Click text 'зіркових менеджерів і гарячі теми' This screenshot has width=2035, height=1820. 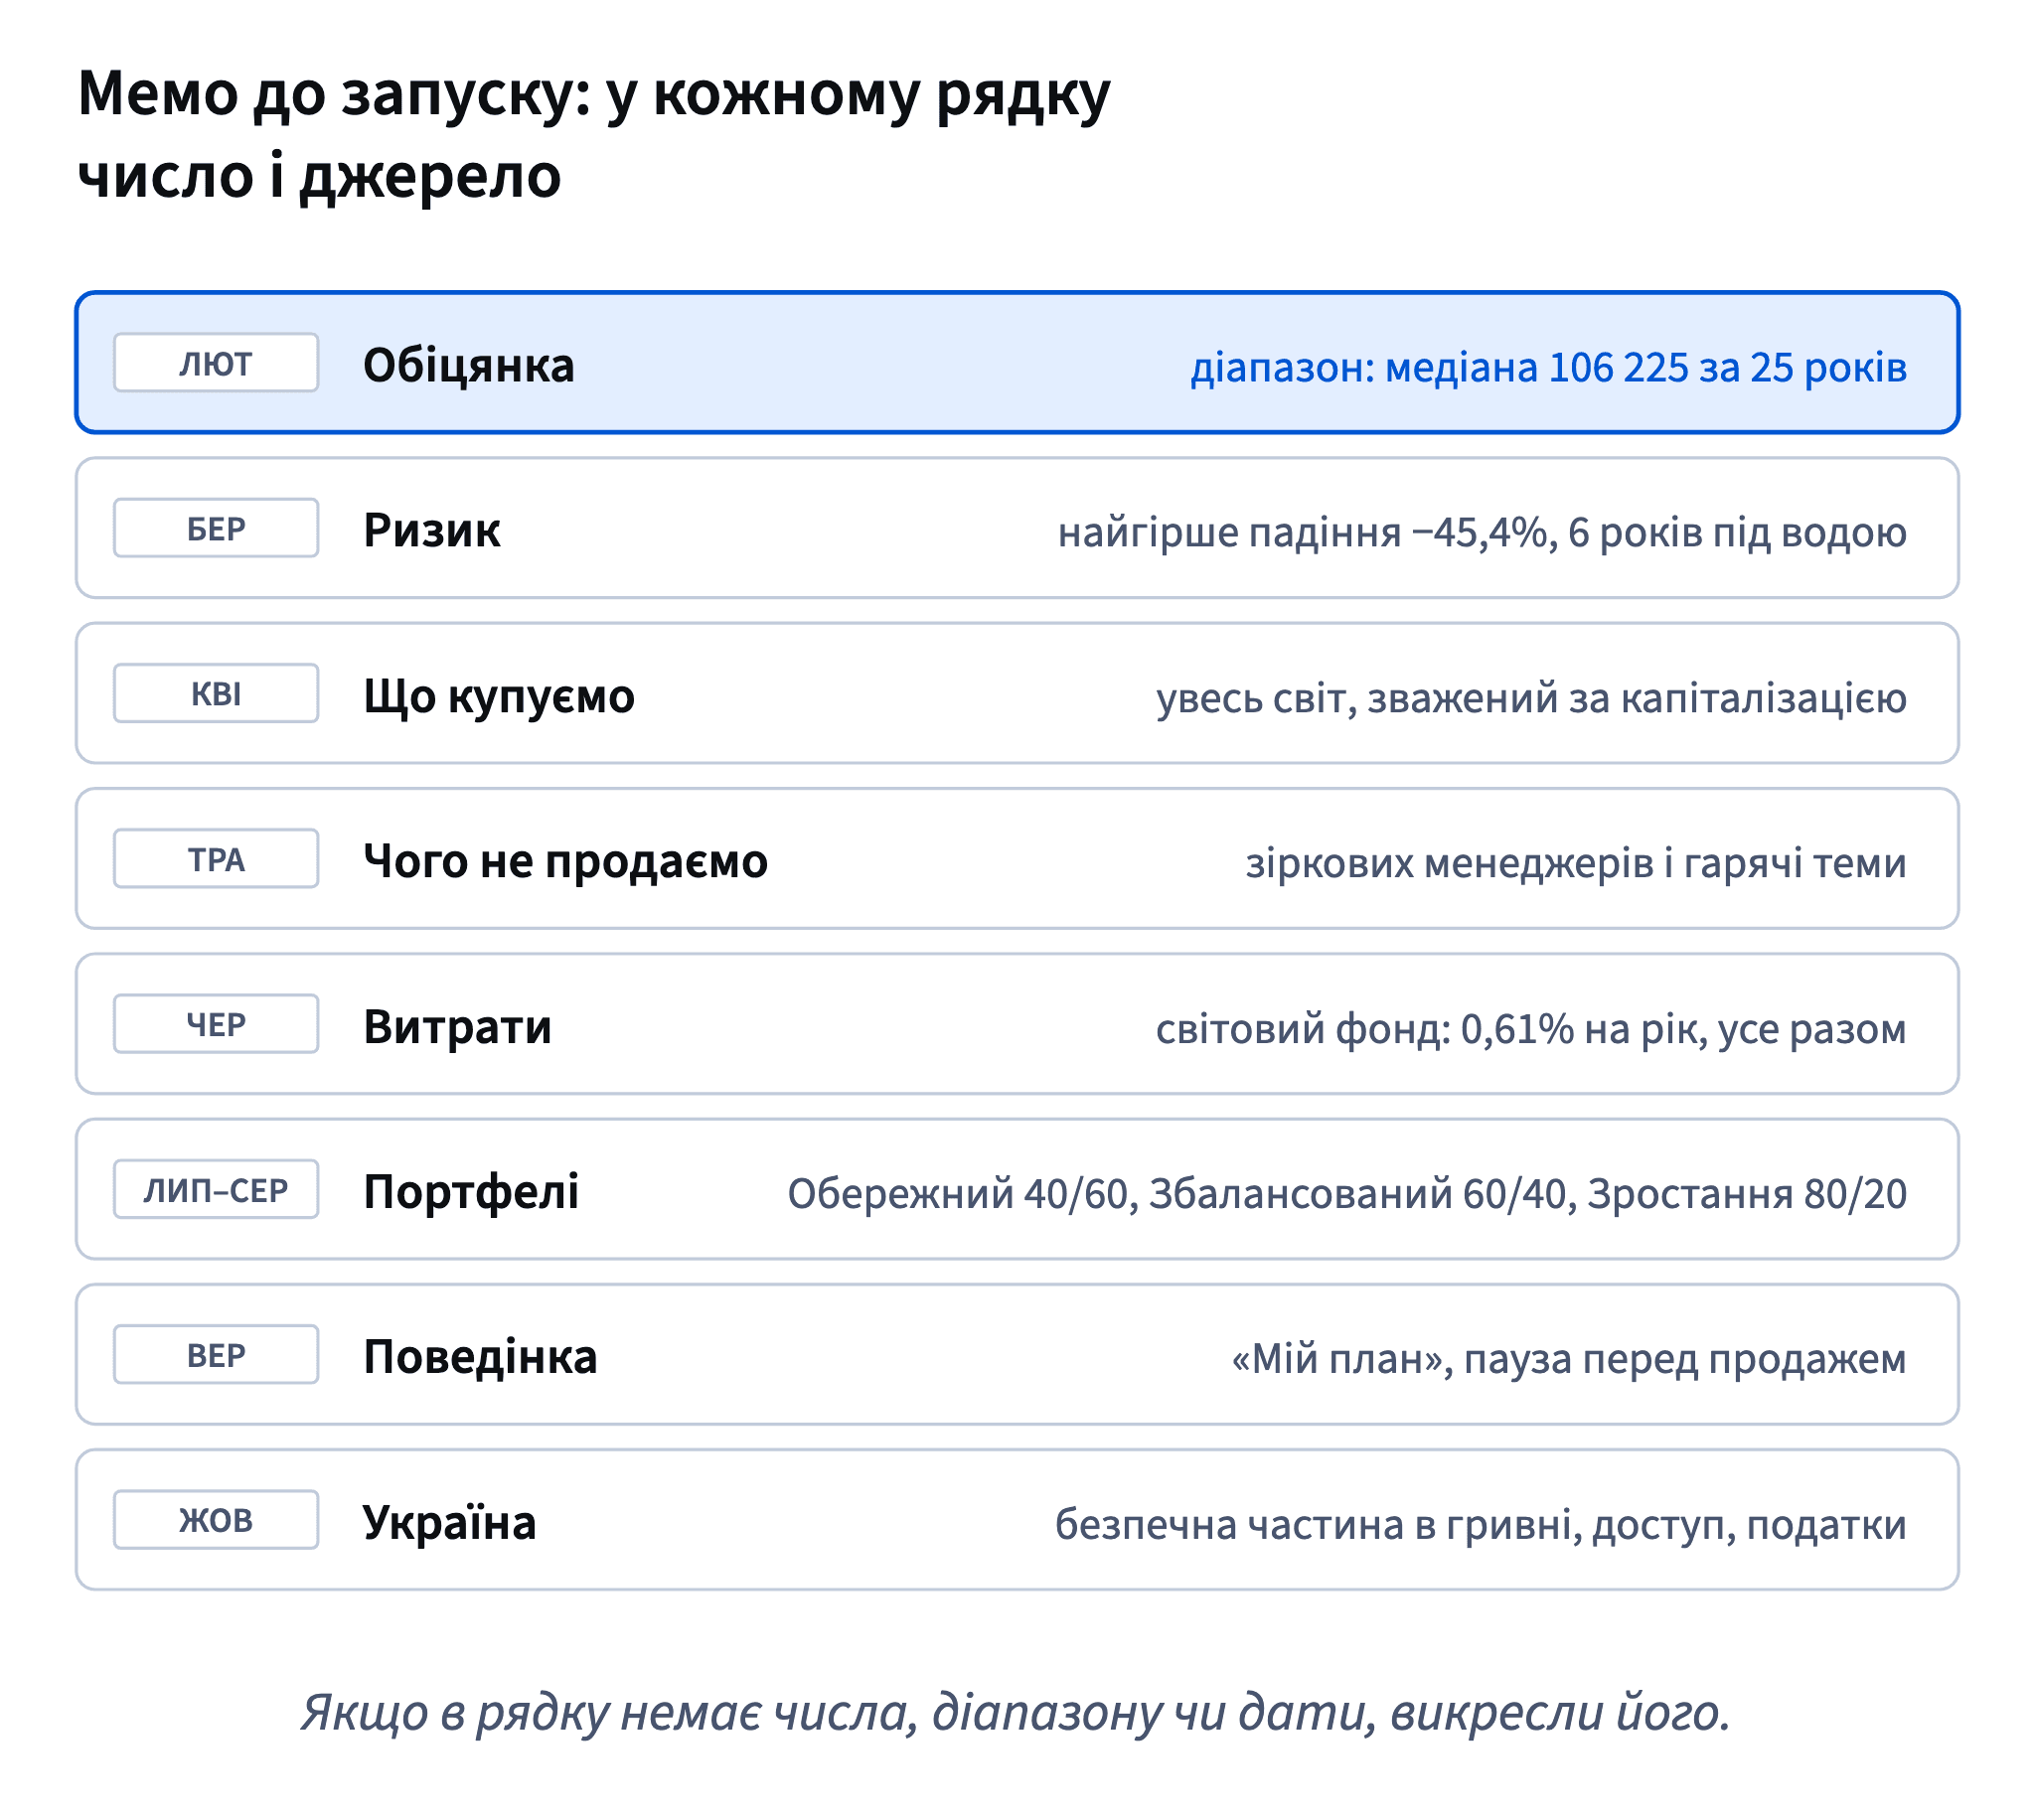(1577, 863)
